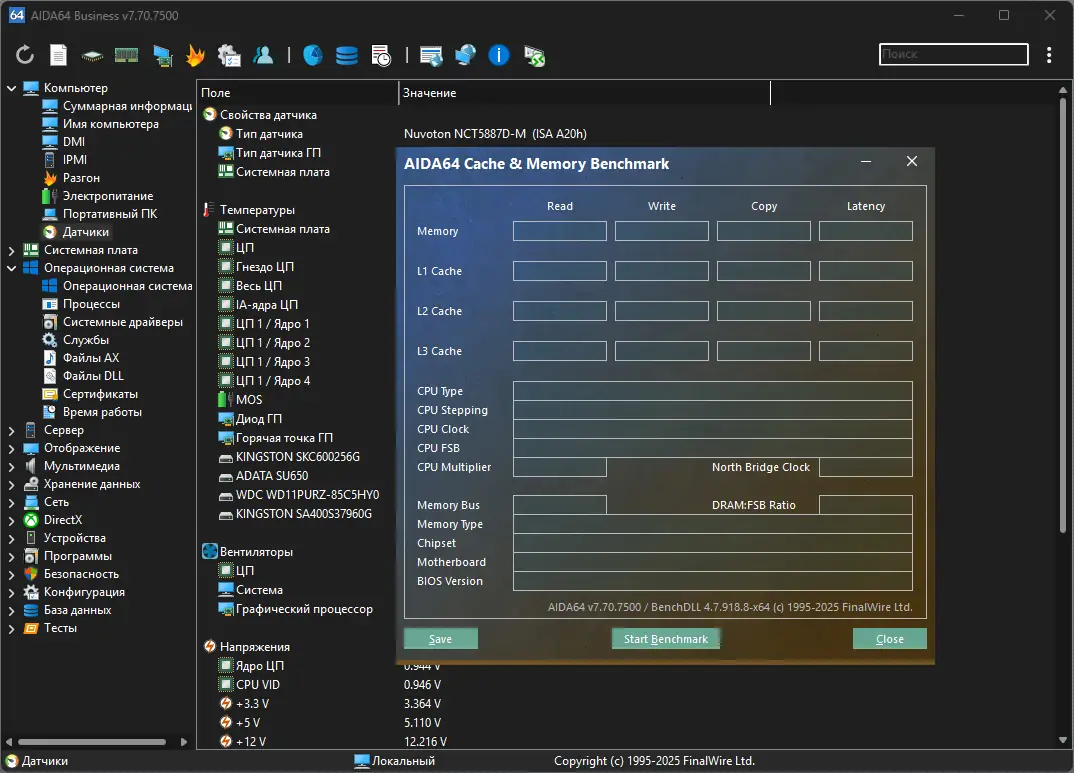
Task: Launch the System Stability Test flame icon
Action: click(x=196, y=55)
